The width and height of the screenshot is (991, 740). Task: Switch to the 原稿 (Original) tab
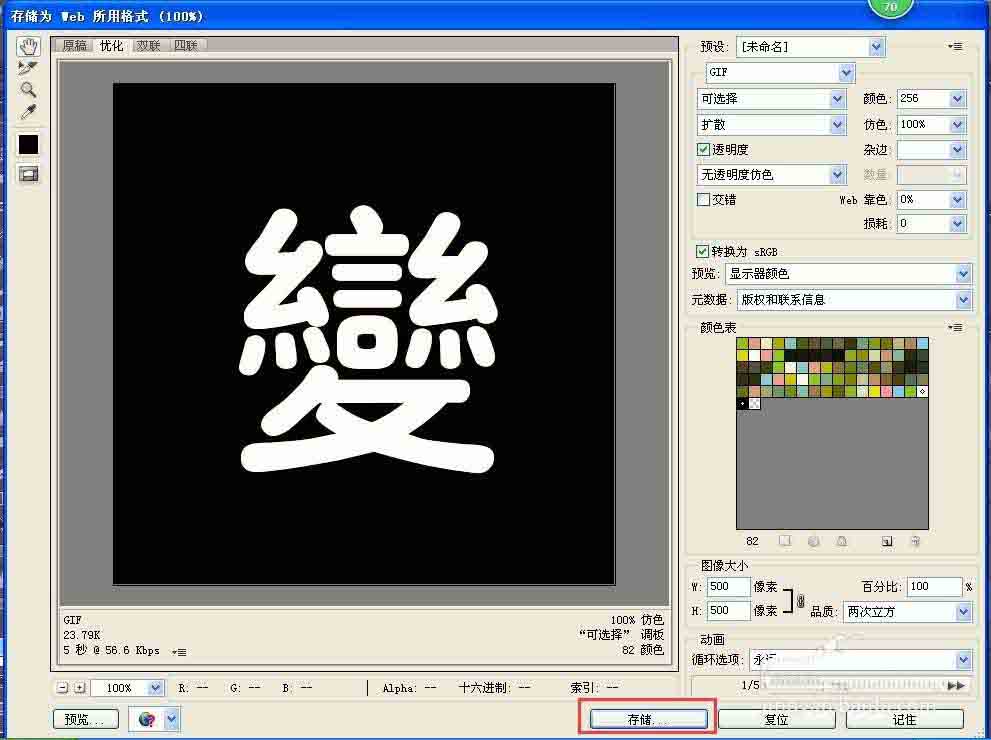74,45
